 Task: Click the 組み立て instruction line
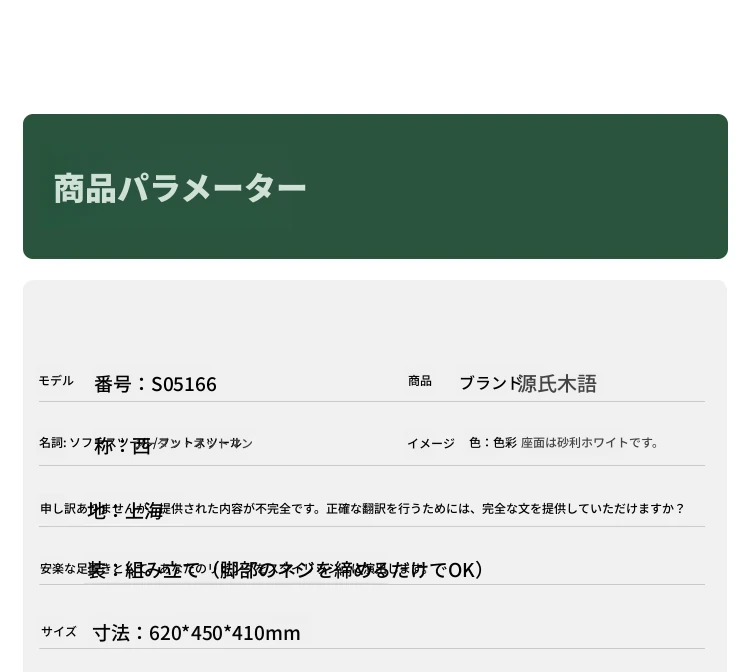click(x=286, y=570)
